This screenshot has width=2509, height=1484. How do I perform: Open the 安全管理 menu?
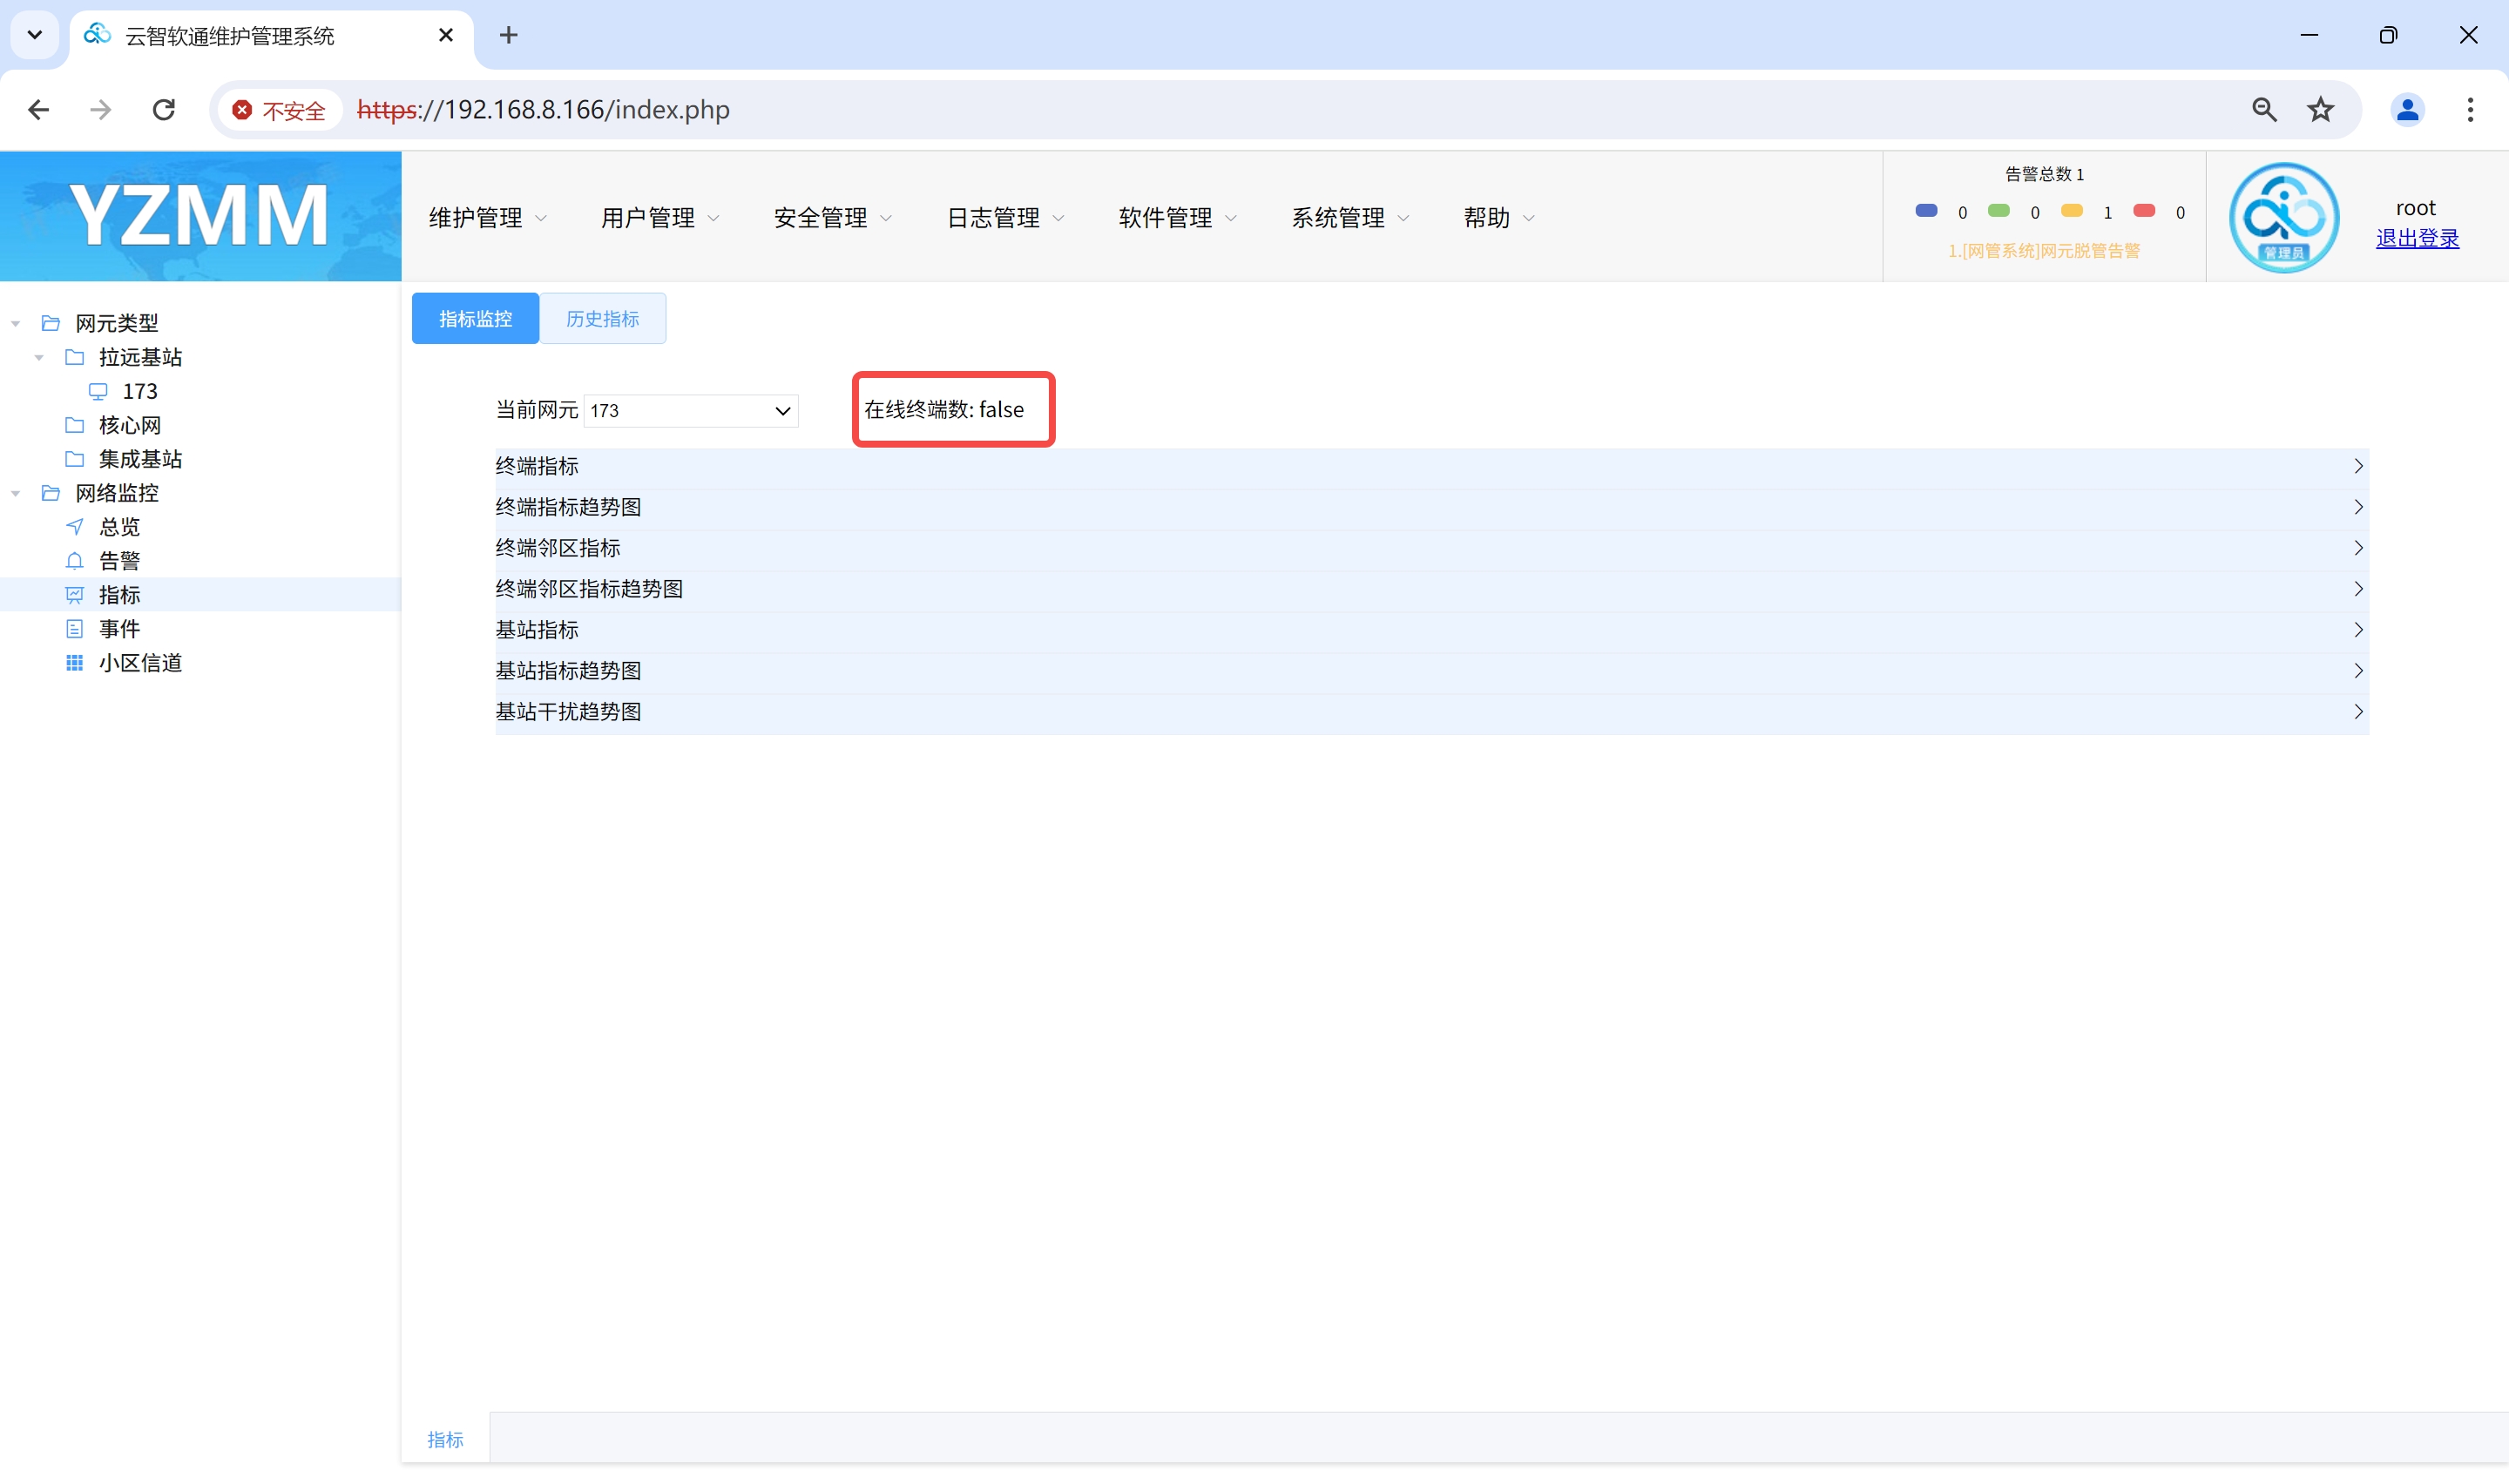(832, 217)
